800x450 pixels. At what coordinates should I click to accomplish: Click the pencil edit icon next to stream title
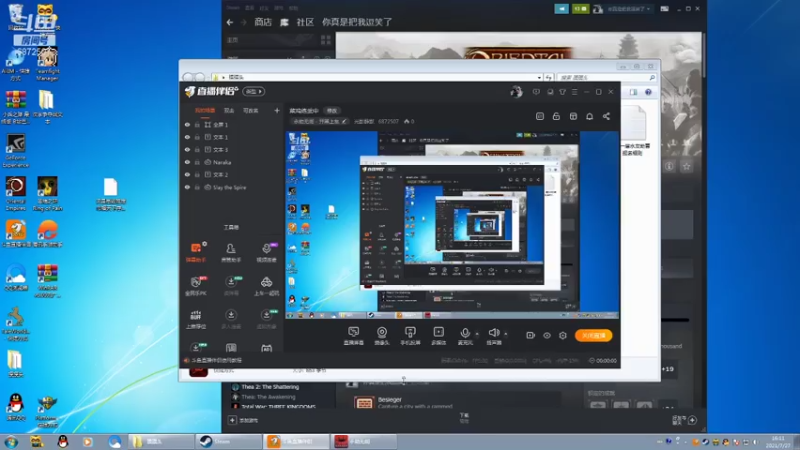(344, 121)
